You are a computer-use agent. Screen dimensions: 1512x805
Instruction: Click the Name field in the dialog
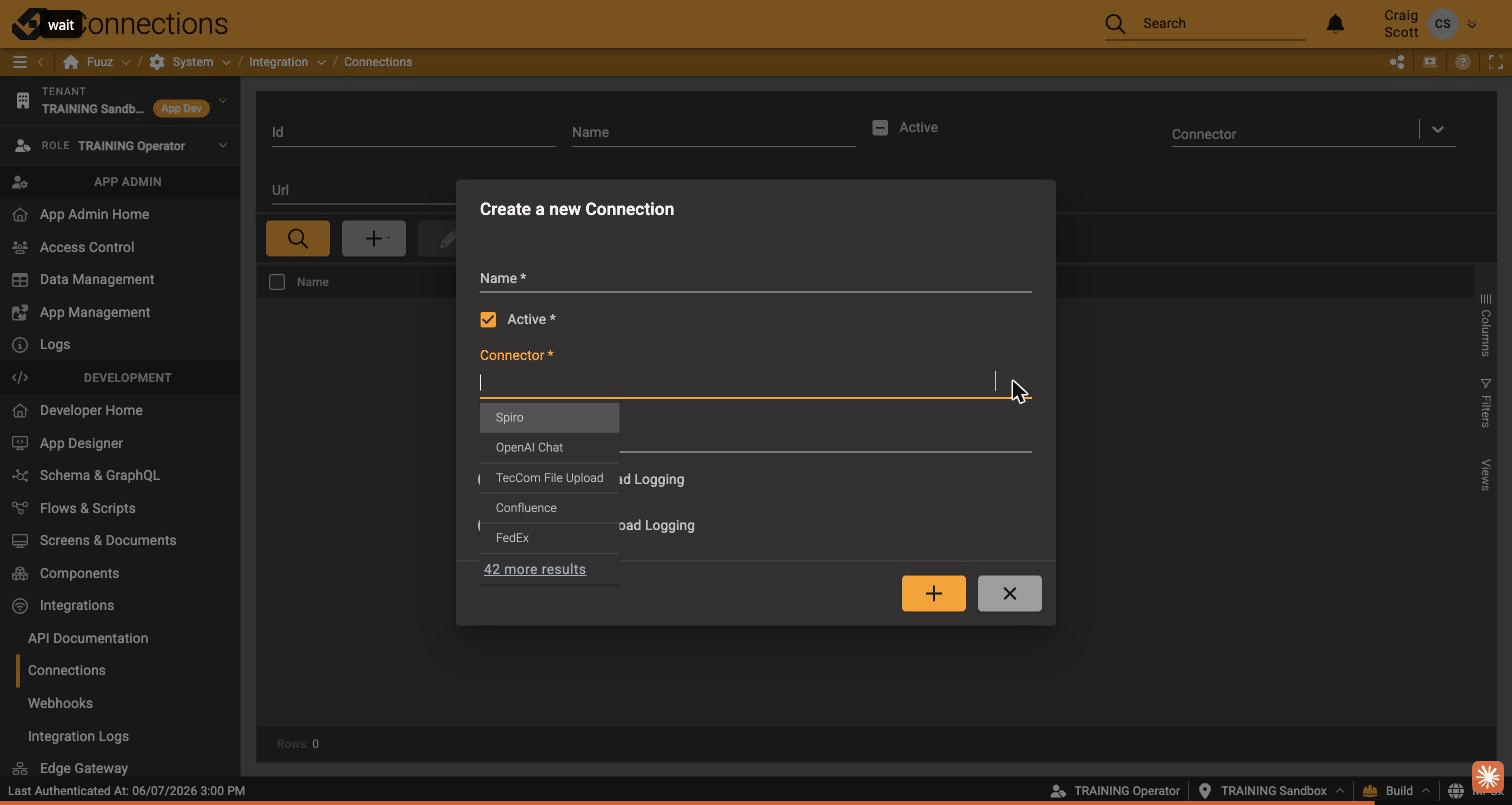755,278
